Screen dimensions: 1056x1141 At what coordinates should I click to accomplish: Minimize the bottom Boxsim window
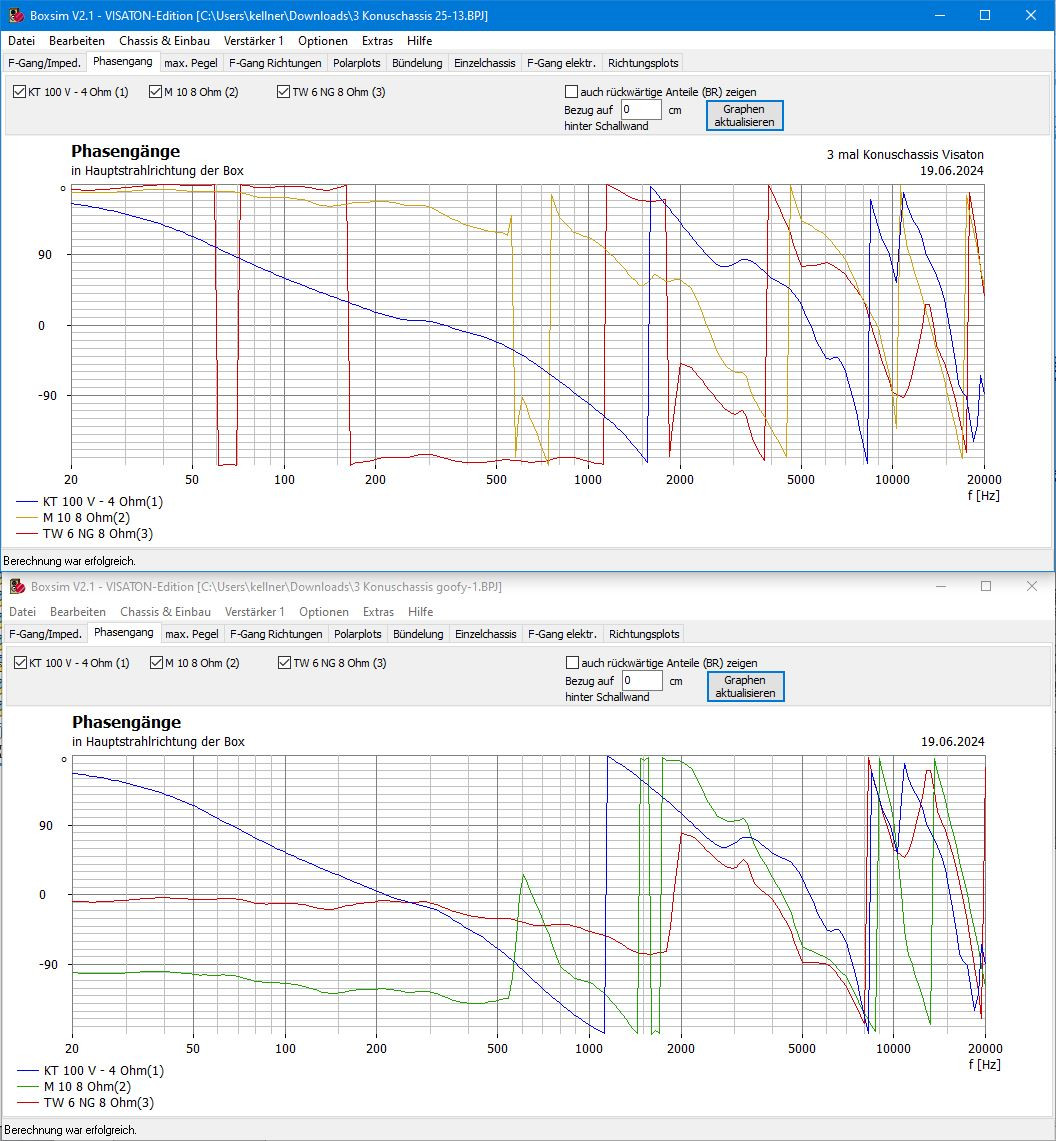pyautogui.click(x=940, y=587)
